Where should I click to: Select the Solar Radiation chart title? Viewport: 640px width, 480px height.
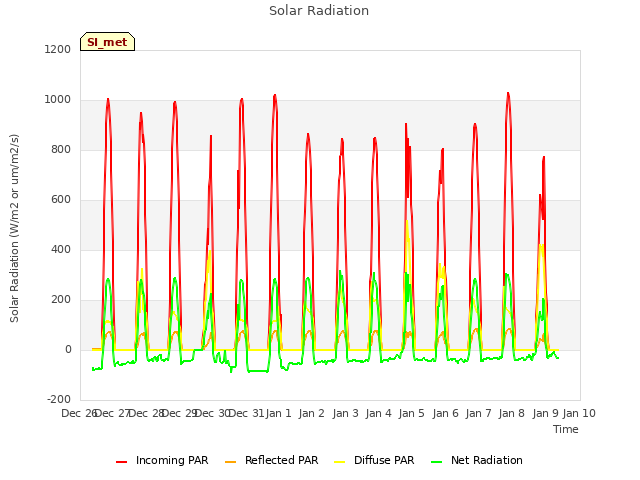coord(319,11)
